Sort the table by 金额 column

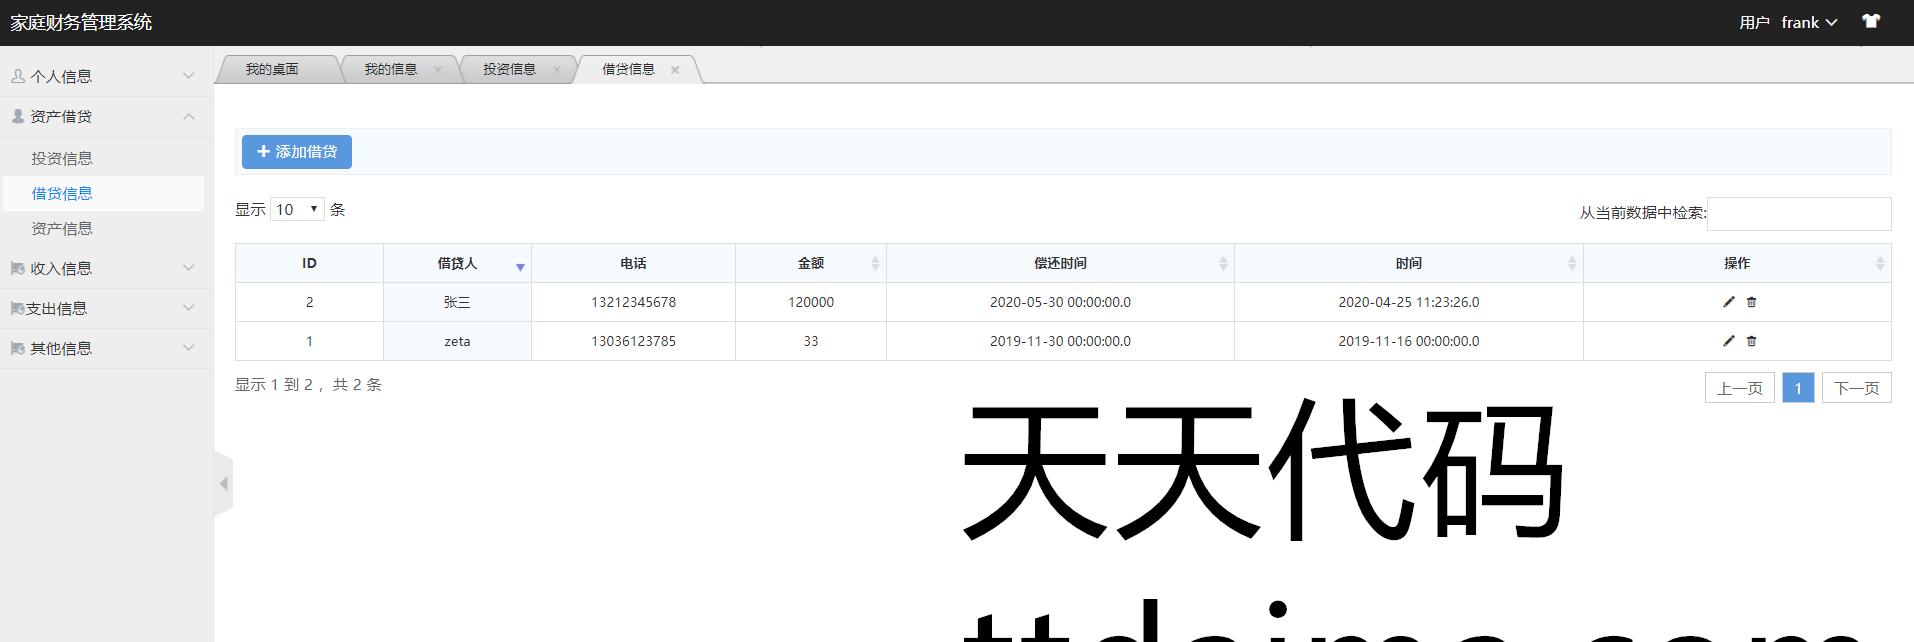coord(810,263)
